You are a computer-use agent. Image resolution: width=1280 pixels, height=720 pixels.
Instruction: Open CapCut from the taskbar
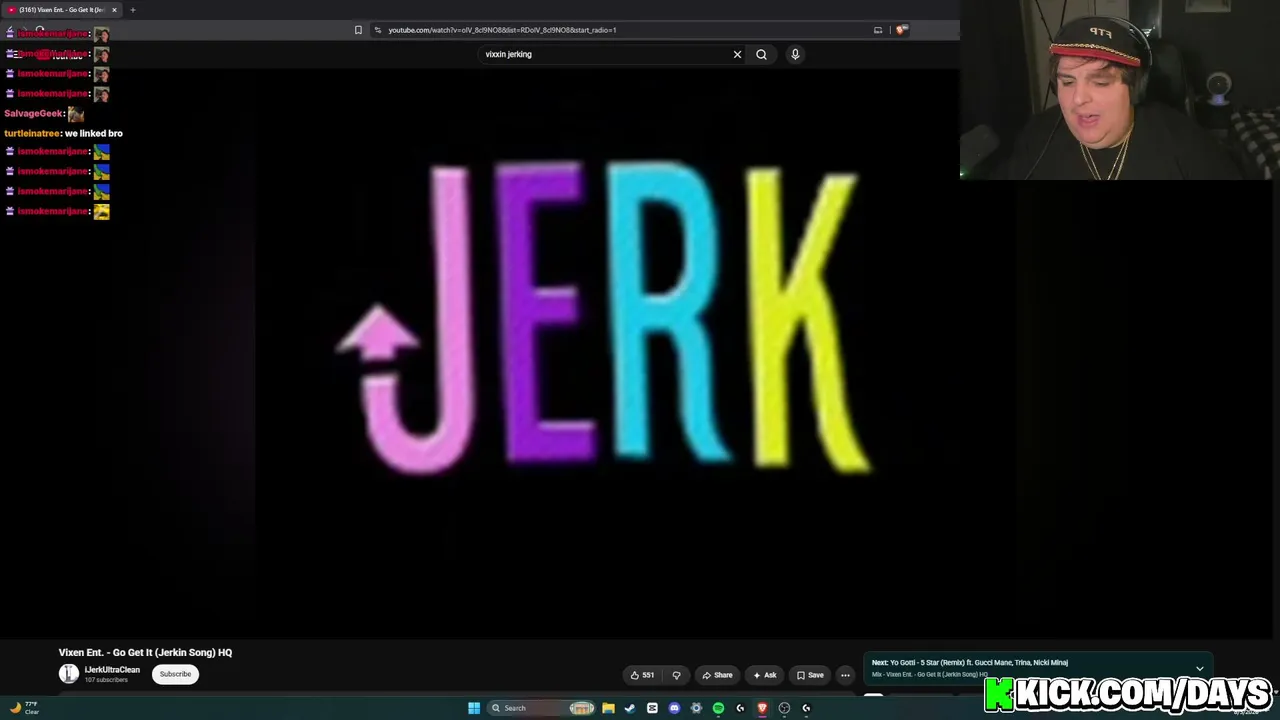tap(652, 708)
